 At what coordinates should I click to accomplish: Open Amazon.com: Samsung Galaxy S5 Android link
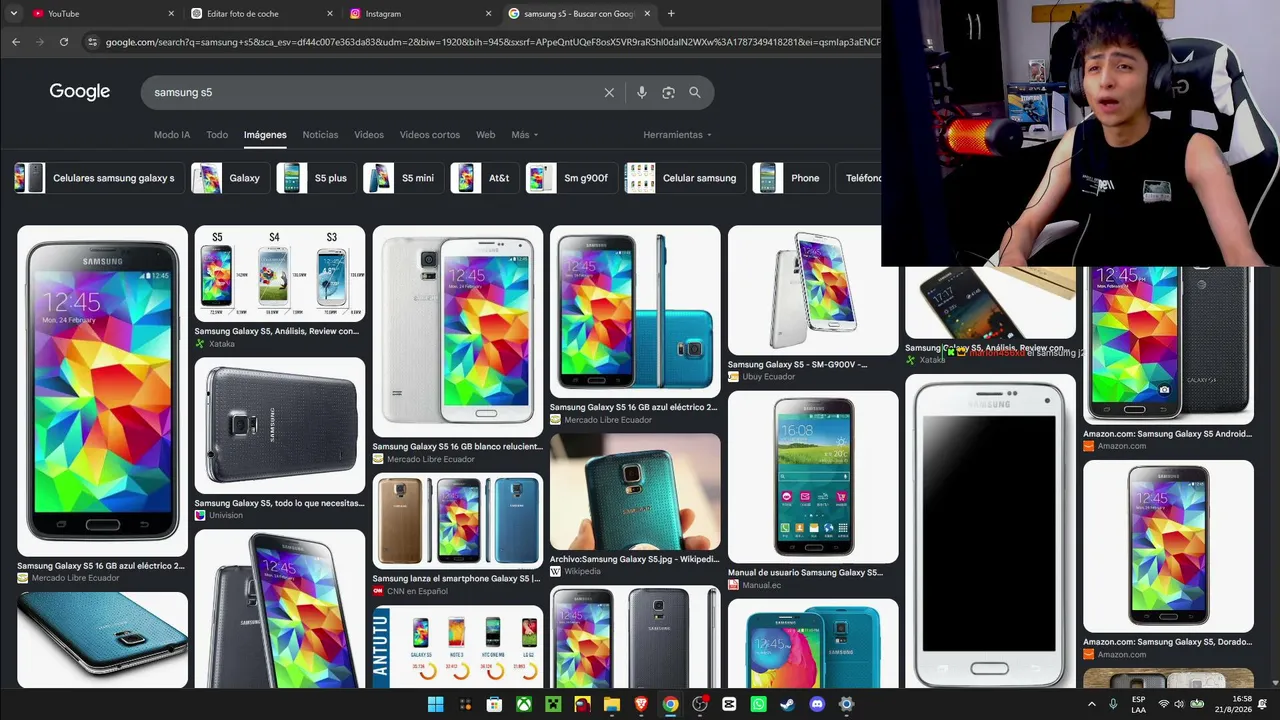point(1167,434)
